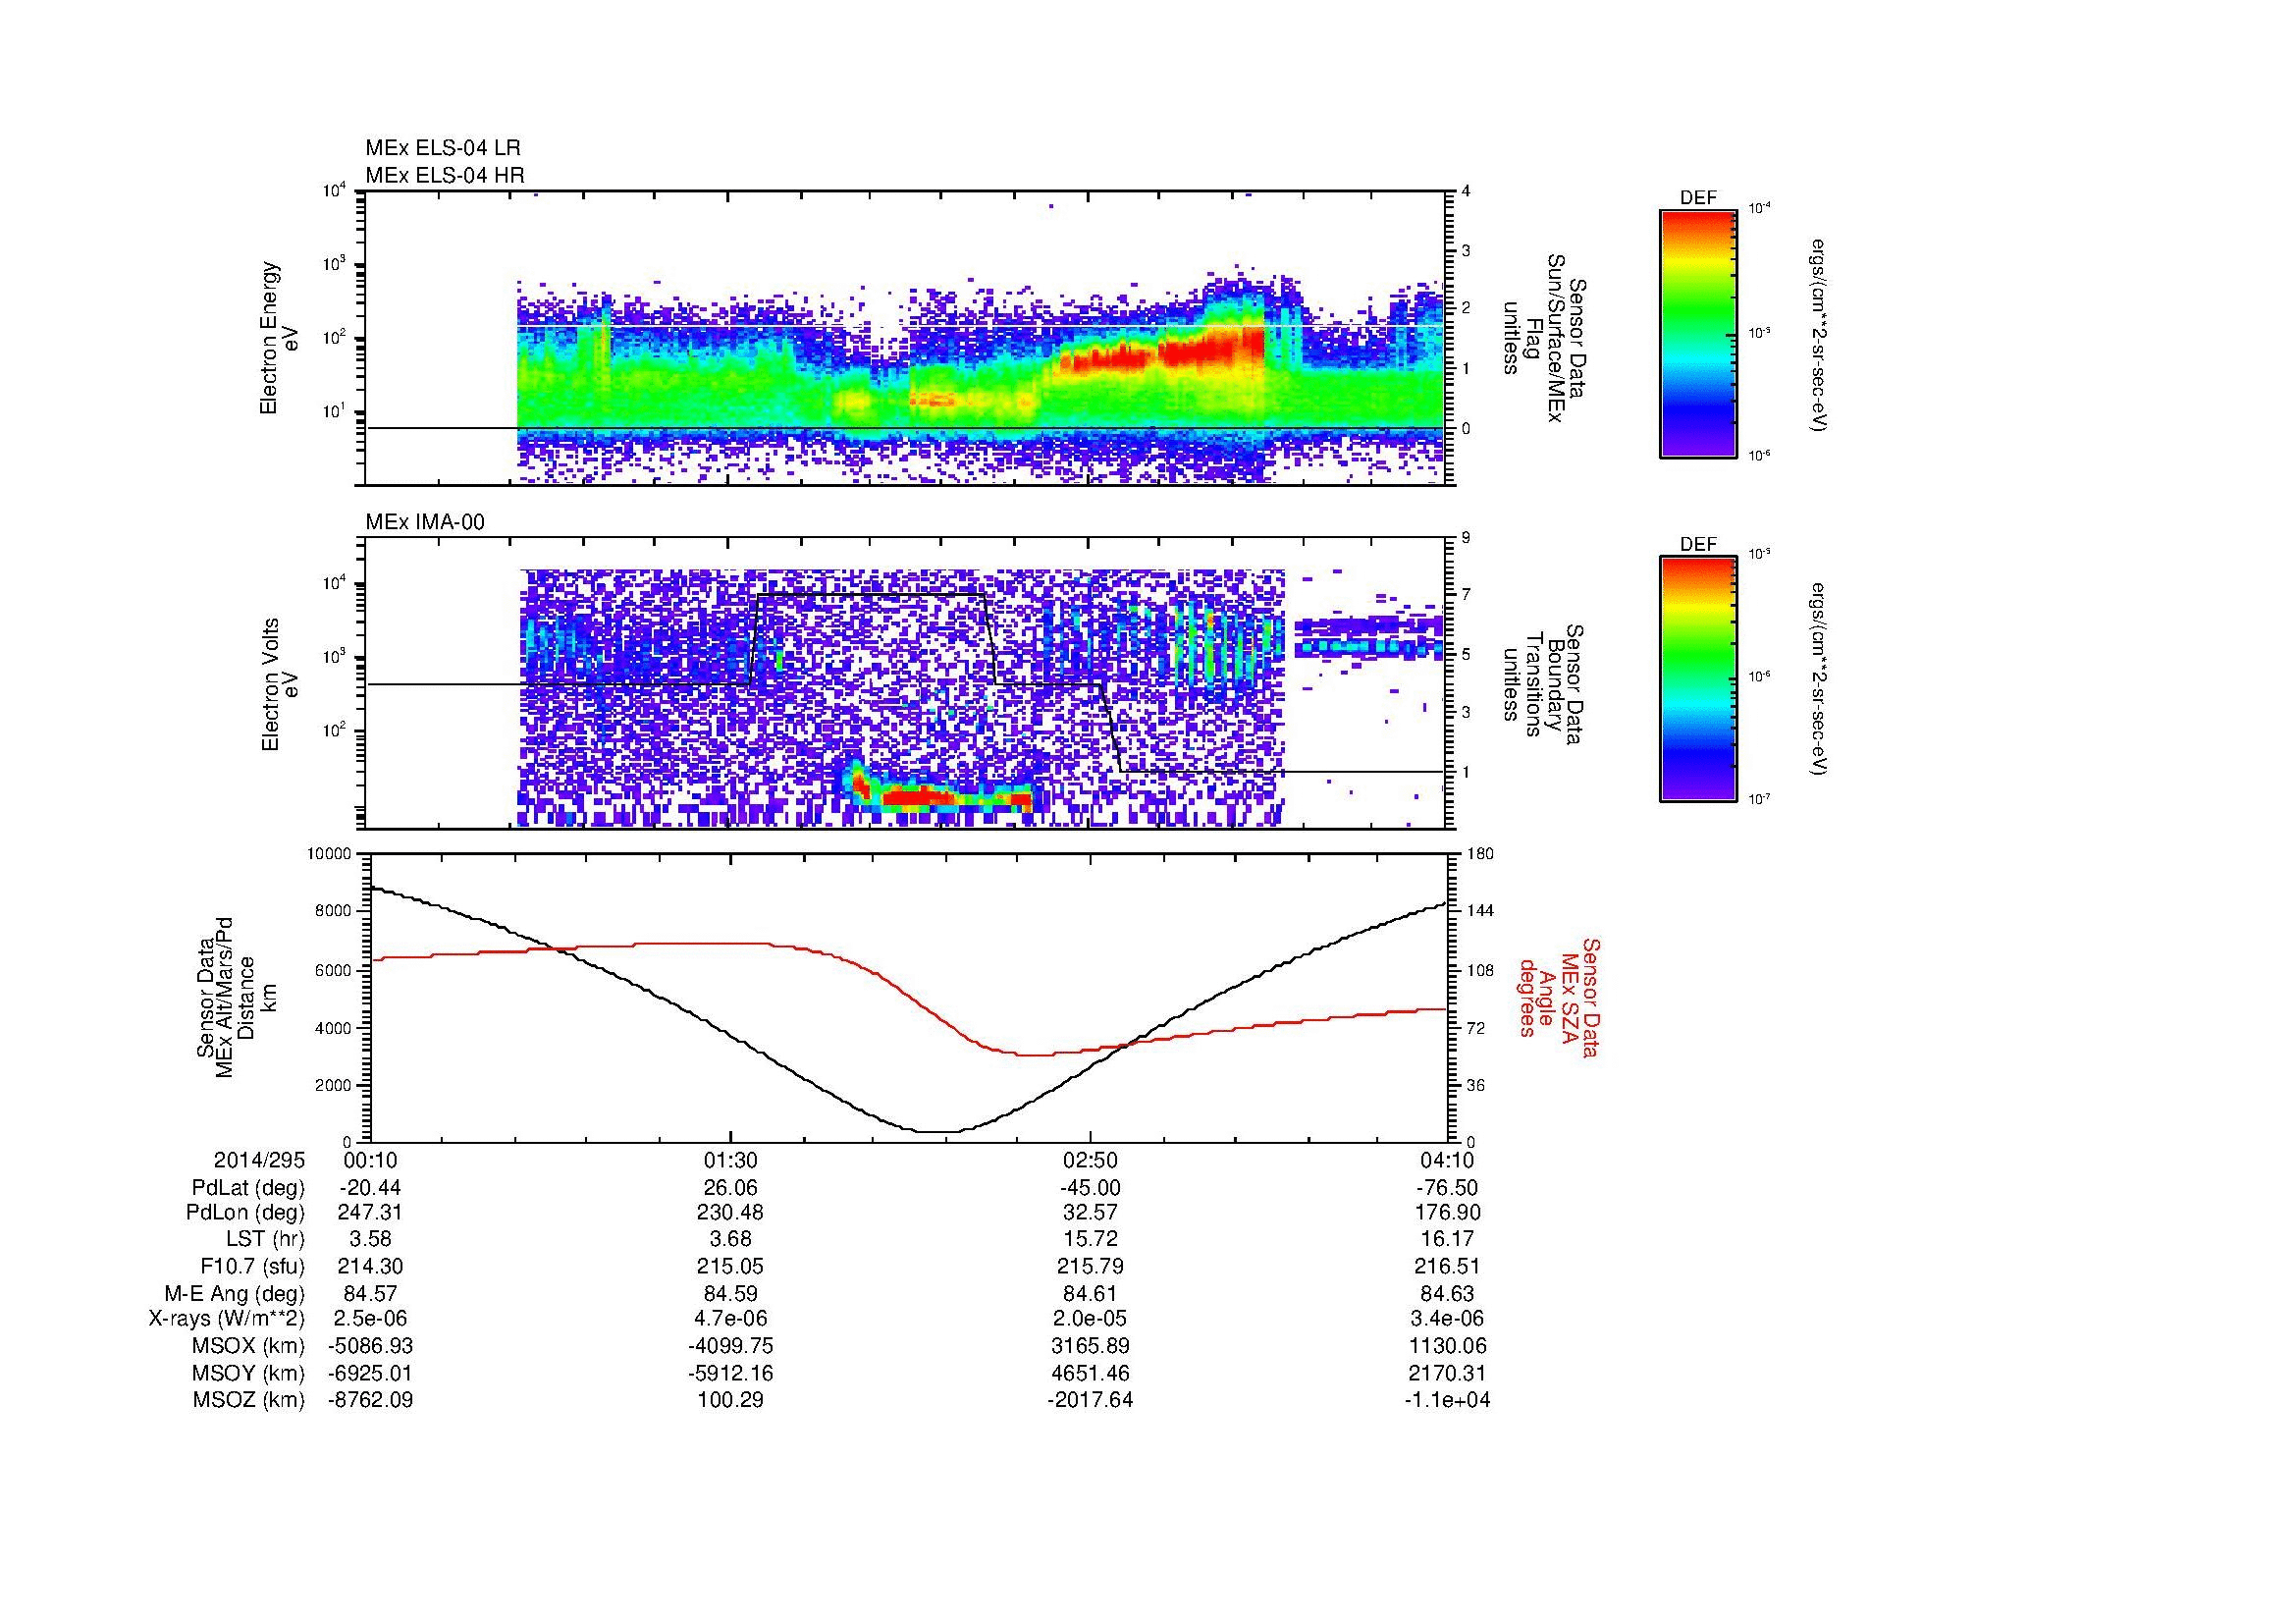Click the 'MSOX (km)' row label
Screen dimensions: 2296x1623
[x=249, y=1346]
